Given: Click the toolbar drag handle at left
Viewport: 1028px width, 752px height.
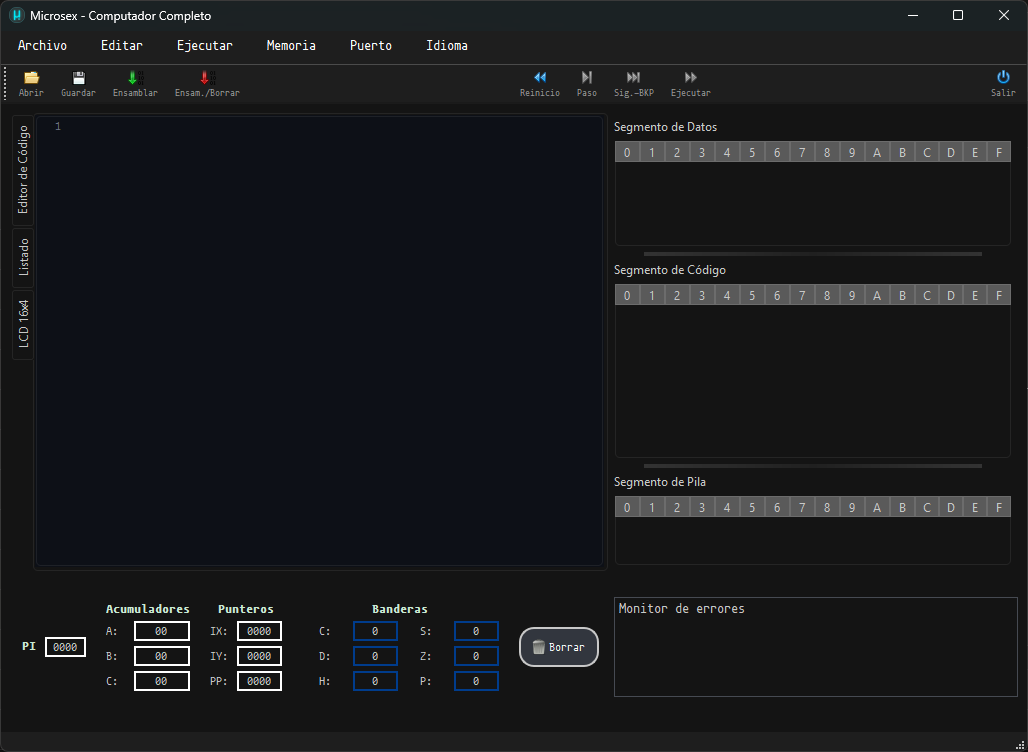Looking at the screenshot, I should click(5, 84).
